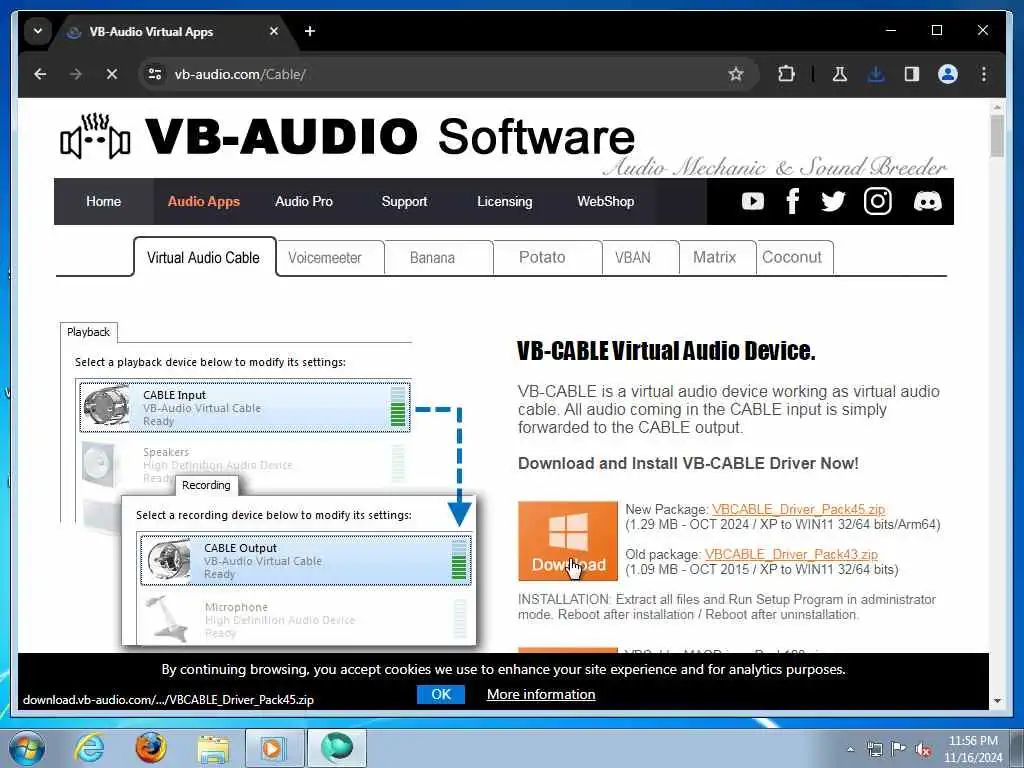Click the Recording tab in the illustration

[x=206, y=485]
